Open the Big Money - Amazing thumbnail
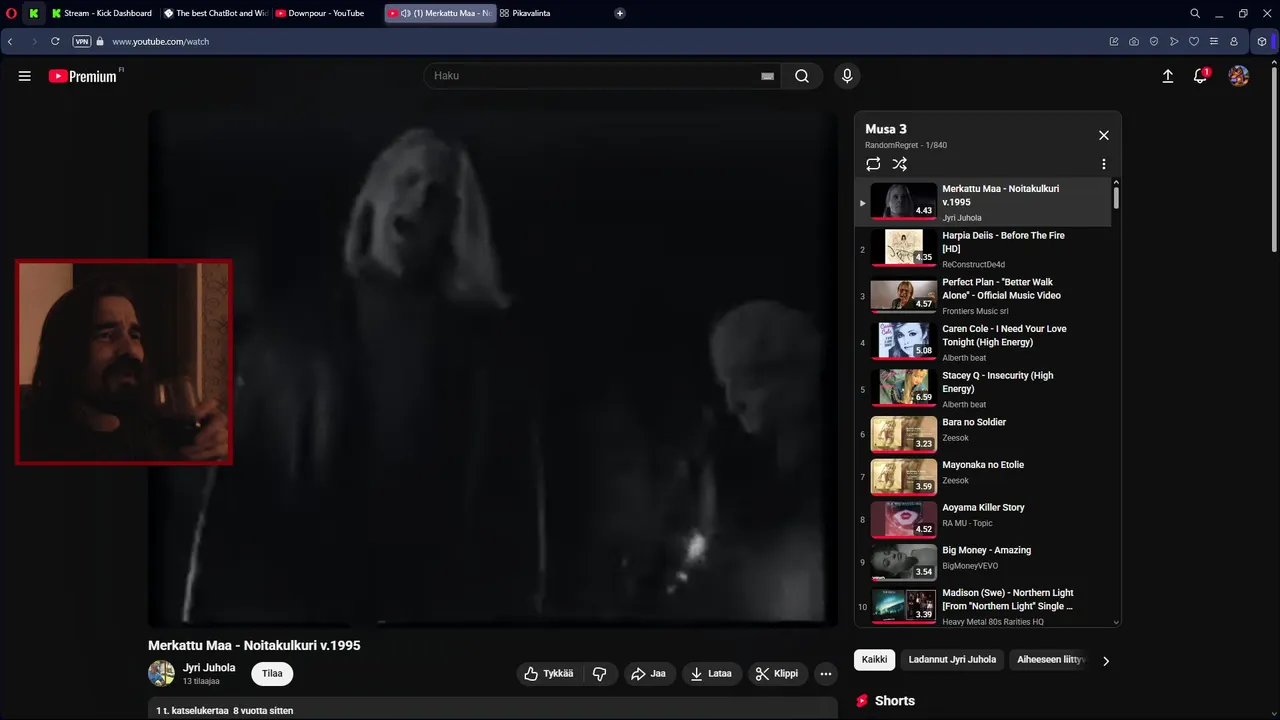This screenshot has width=1280, height=720. point(904,563)
